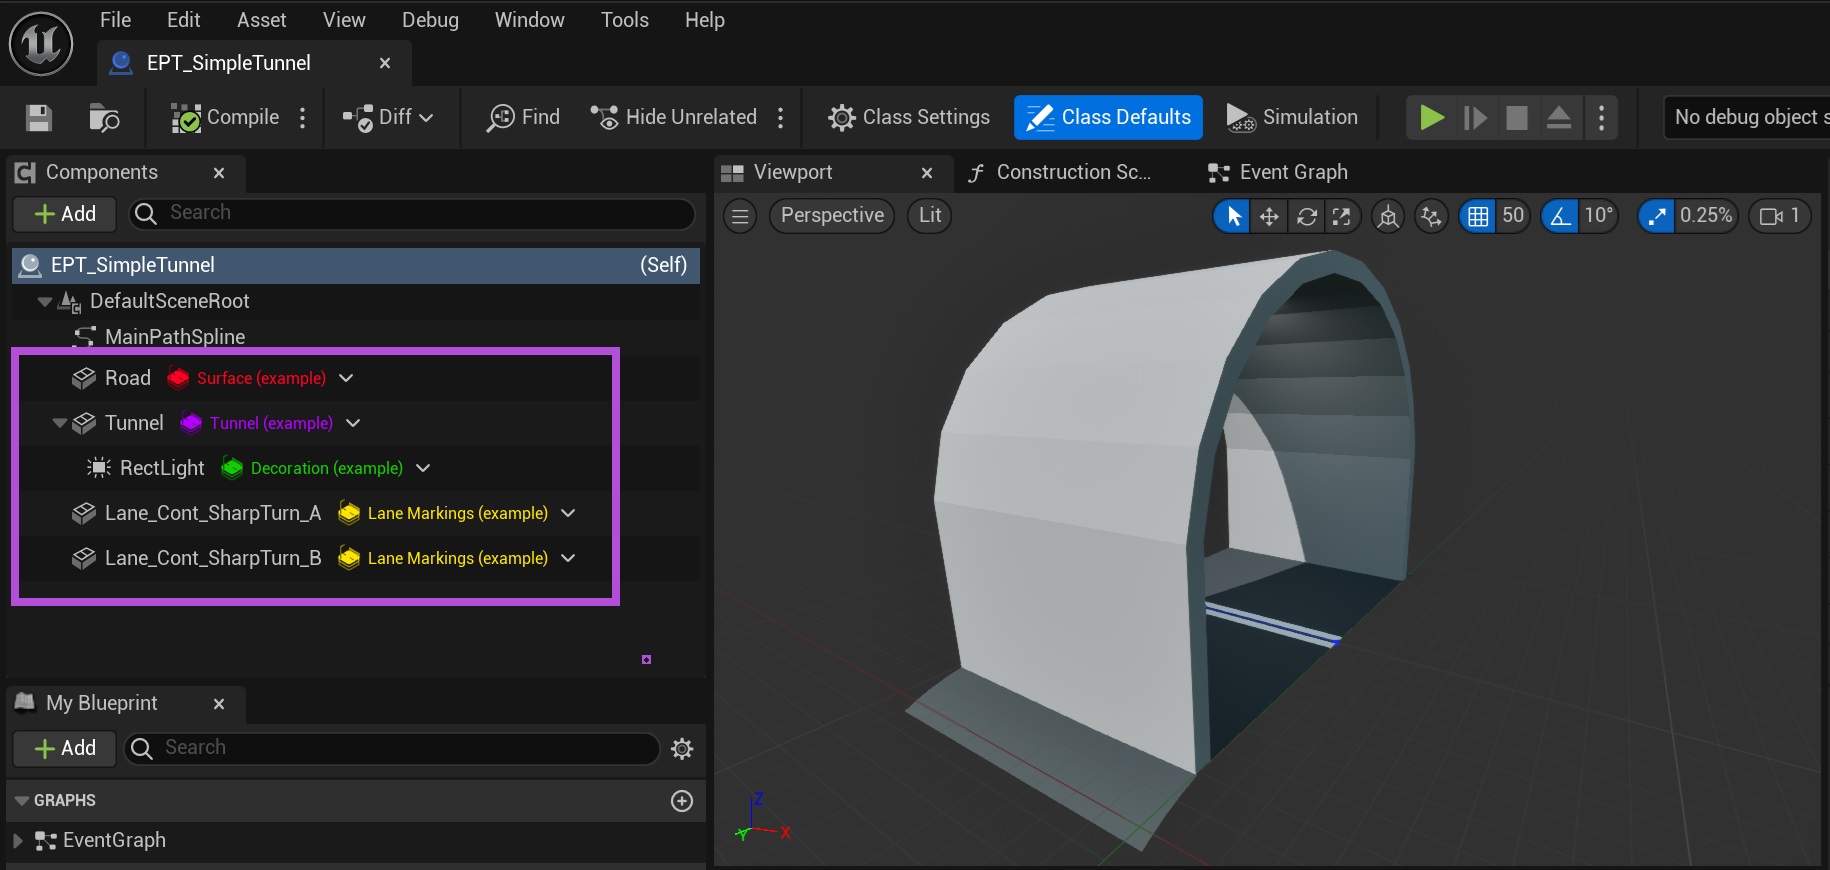Image resolution: width=1830 pixels, height=870 pixels.
Task: Open Class Defaults
Action: pos(1108,117)
